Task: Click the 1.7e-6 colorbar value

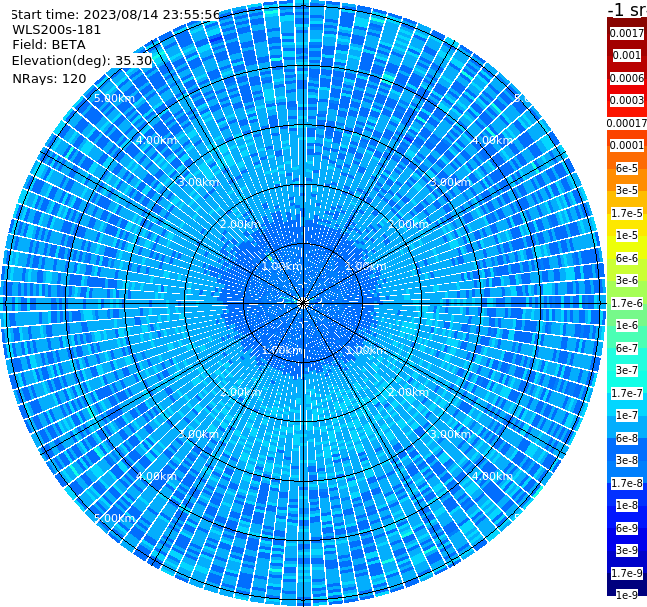Action: [x=627, y=303]
